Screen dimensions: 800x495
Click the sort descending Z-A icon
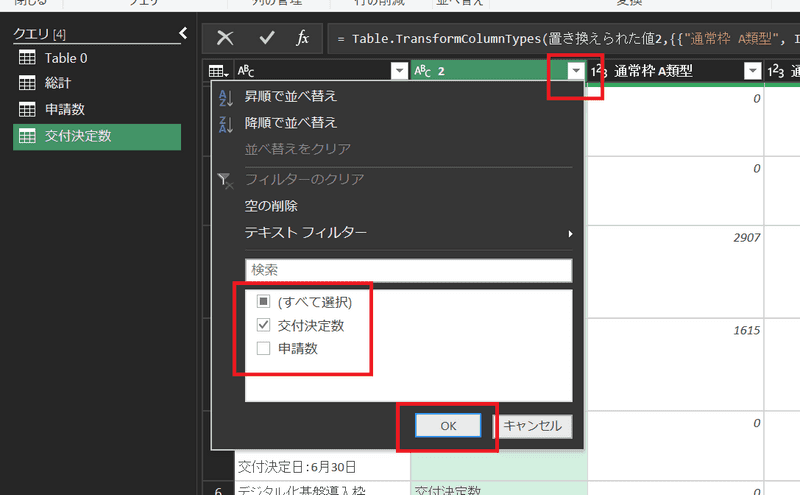225,123
